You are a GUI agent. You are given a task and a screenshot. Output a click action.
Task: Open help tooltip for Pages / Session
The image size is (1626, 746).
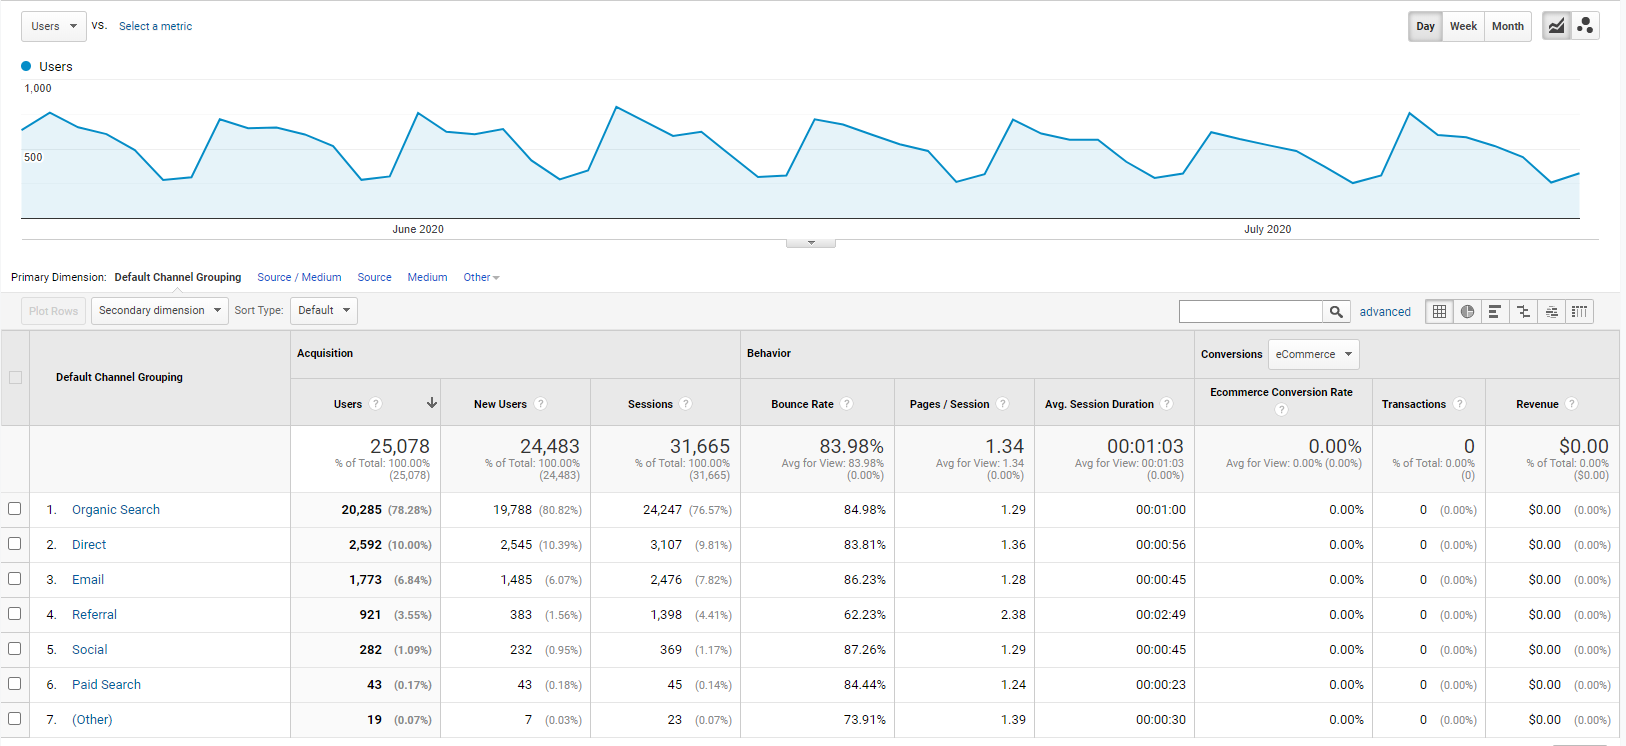(x=1003, y=404)
